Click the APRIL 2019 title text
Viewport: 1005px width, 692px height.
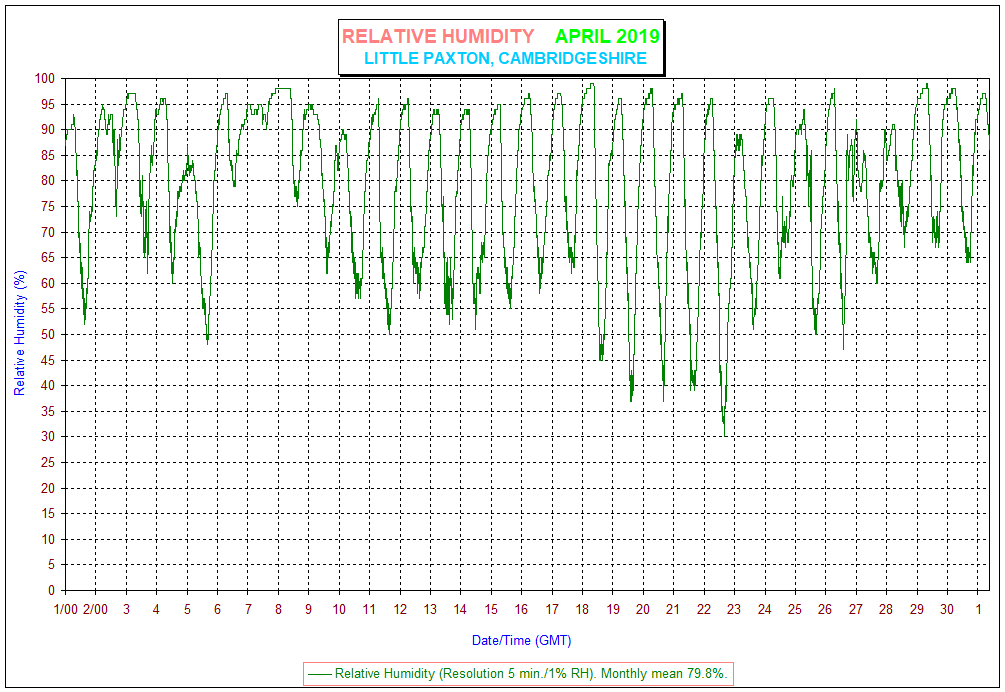click(x=607, y=37)
